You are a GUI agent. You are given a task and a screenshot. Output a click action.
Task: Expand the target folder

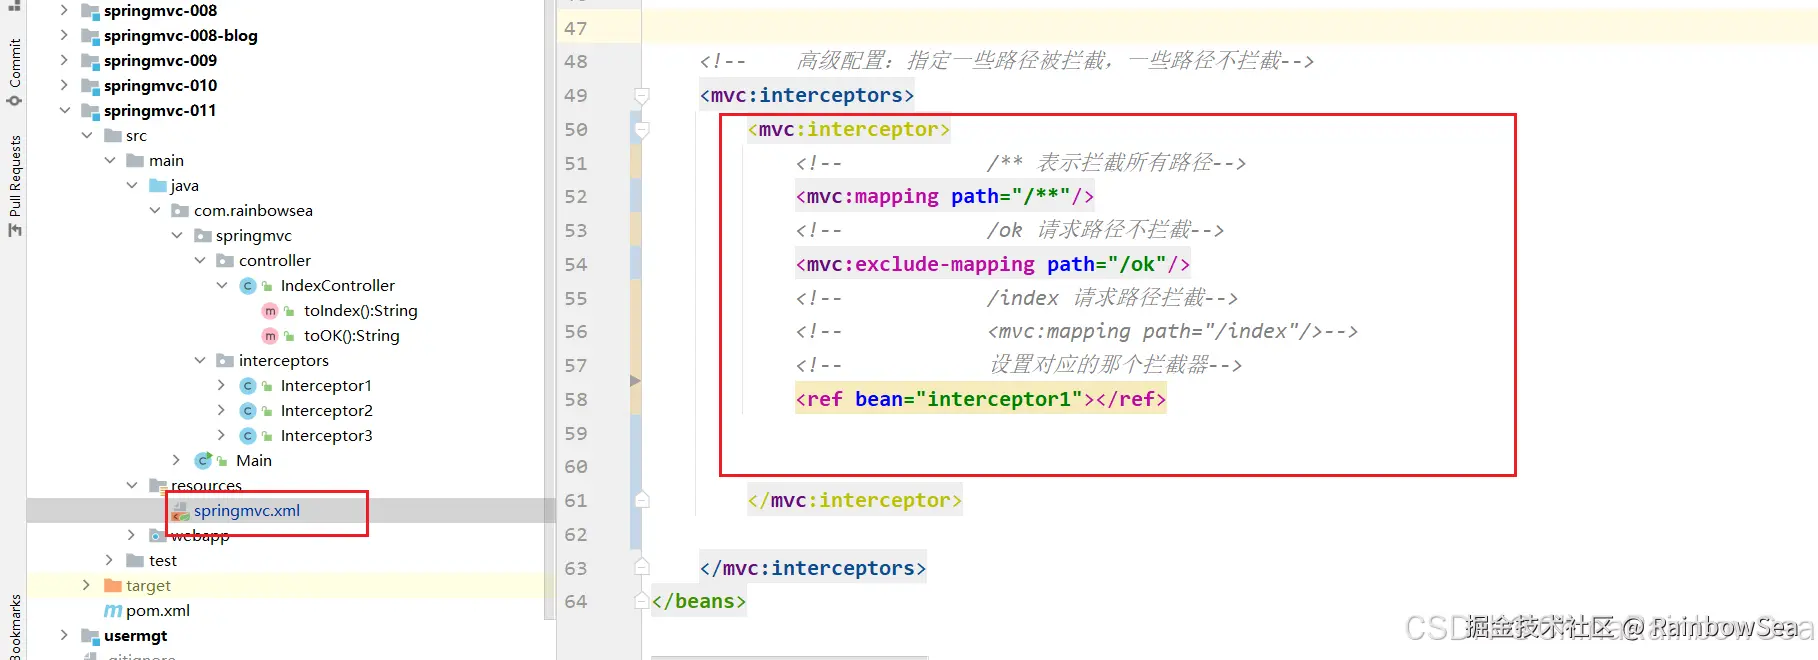(x=87, y=586)
